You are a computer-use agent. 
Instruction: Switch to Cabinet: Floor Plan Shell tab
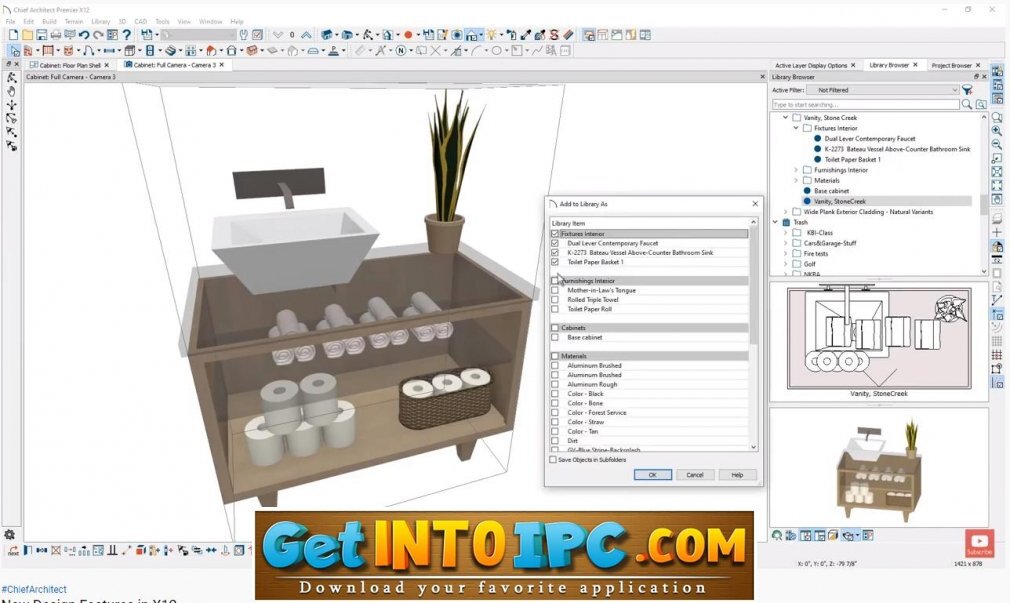(70, 65)
